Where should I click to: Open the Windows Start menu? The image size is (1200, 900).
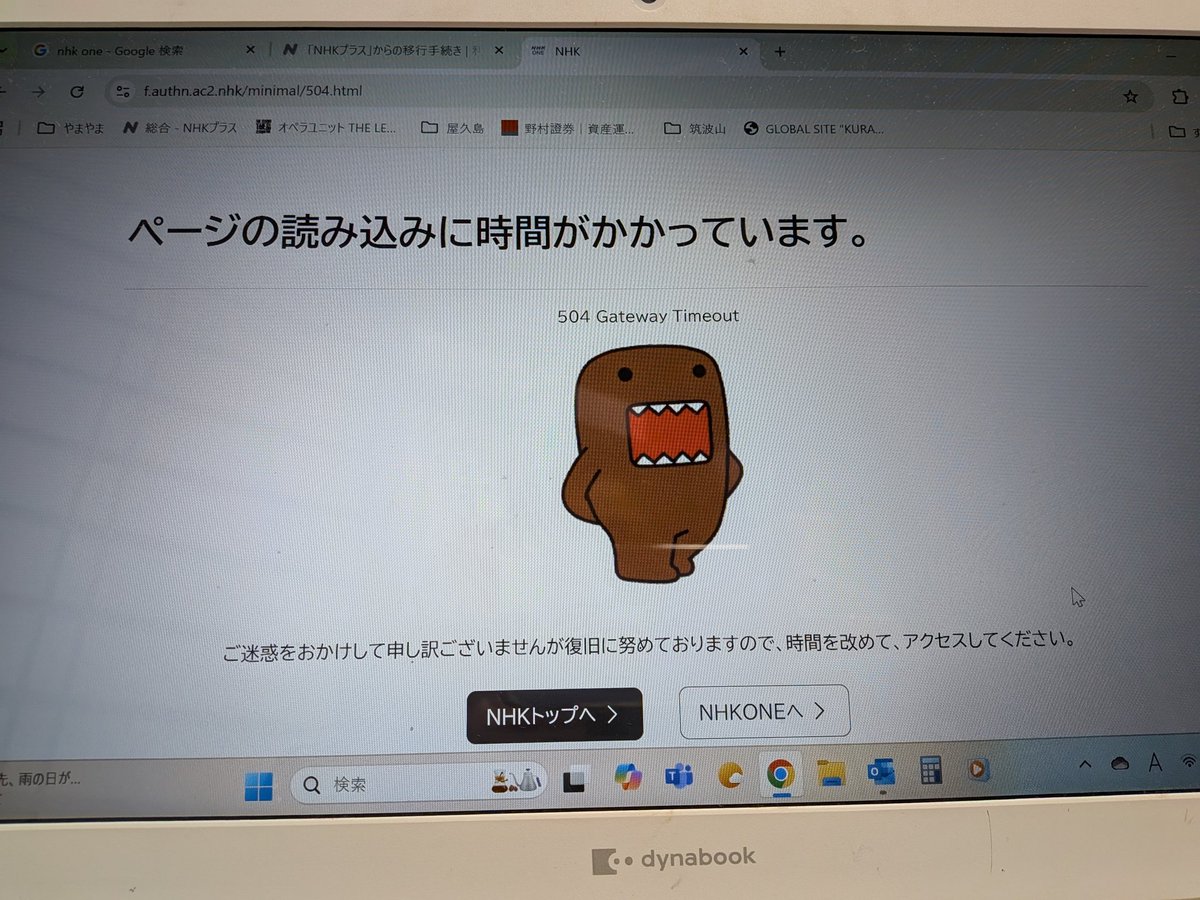coord(258,786)
